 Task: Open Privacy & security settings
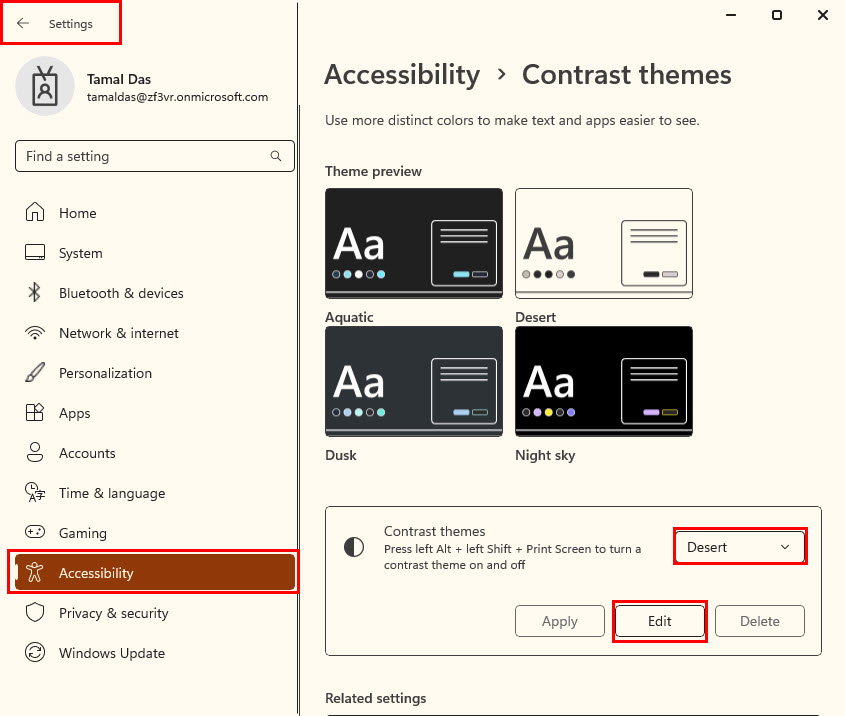tap(155, 613)
